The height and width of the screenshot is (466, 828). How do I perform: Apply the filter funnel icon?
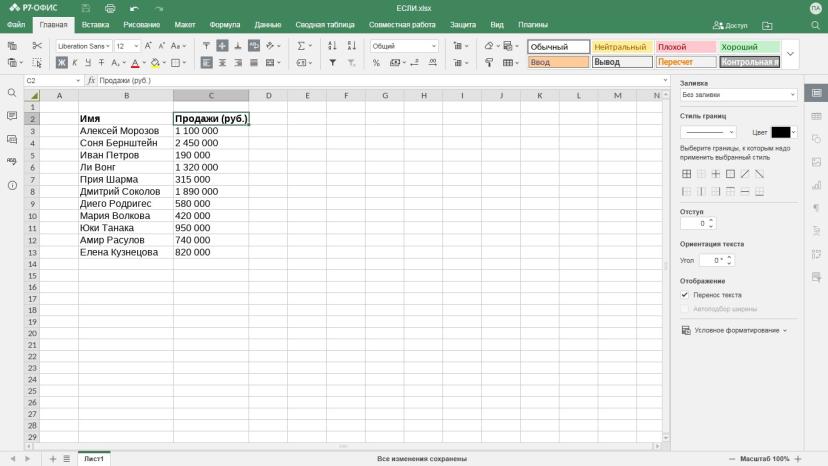click(333, 63)
